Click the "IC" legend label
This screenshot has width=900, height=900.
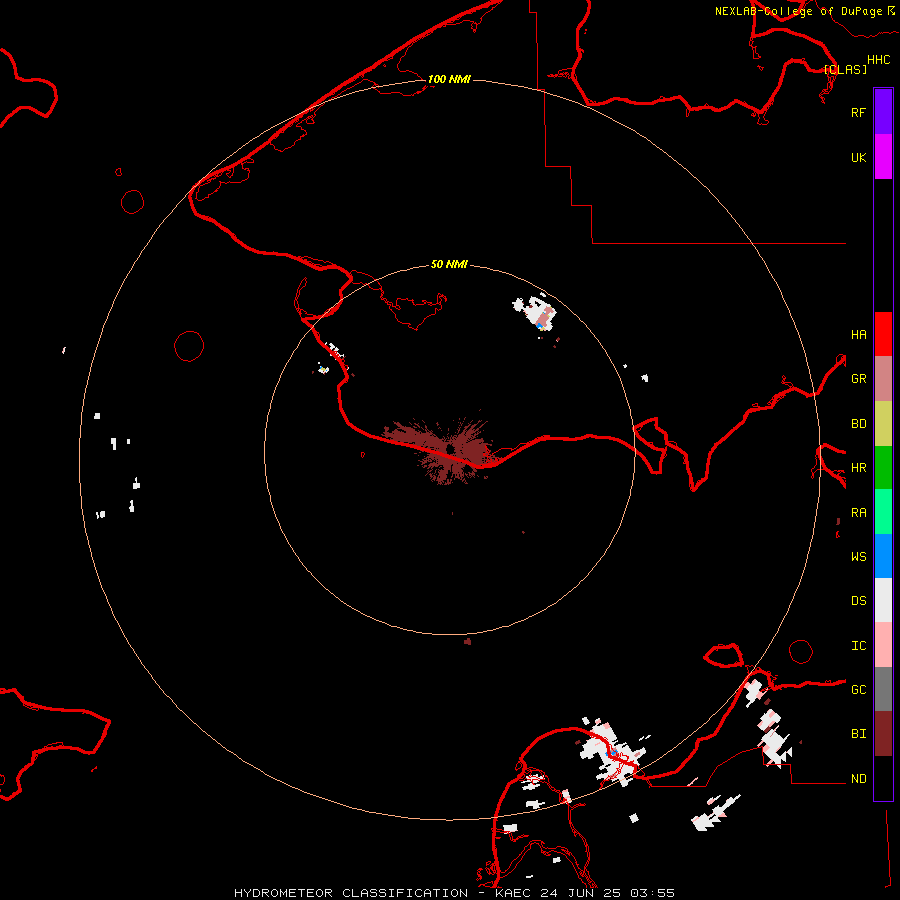click(x=858, y=645)
